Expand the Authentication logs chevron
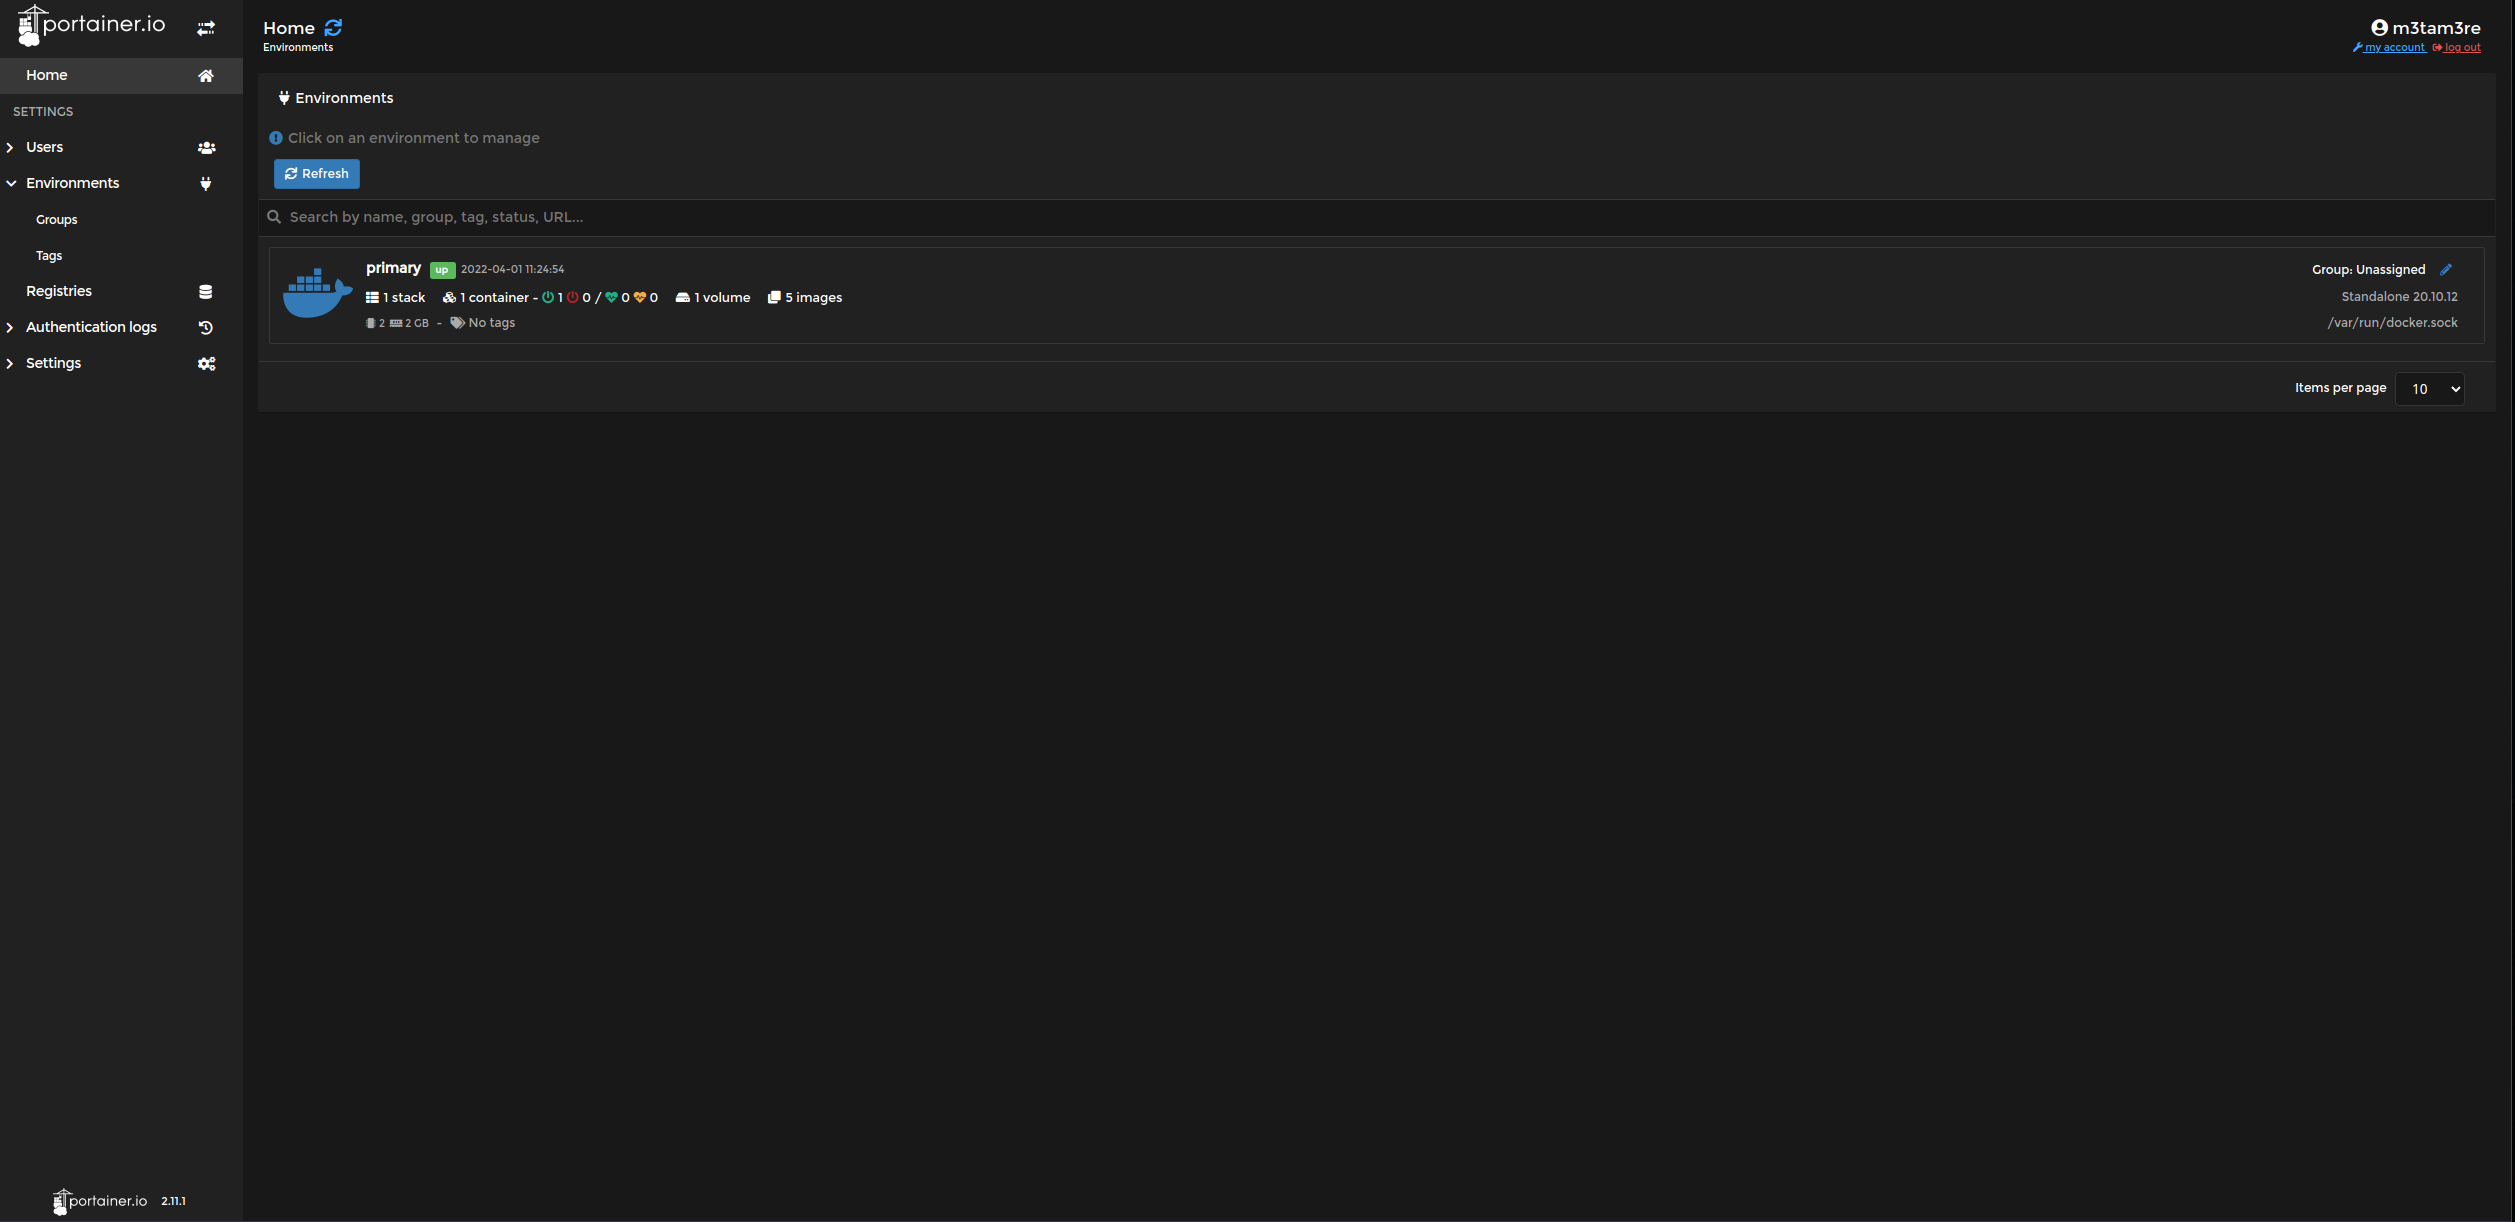Viewport: 2515px width, 1222px height. coord(10,328)
